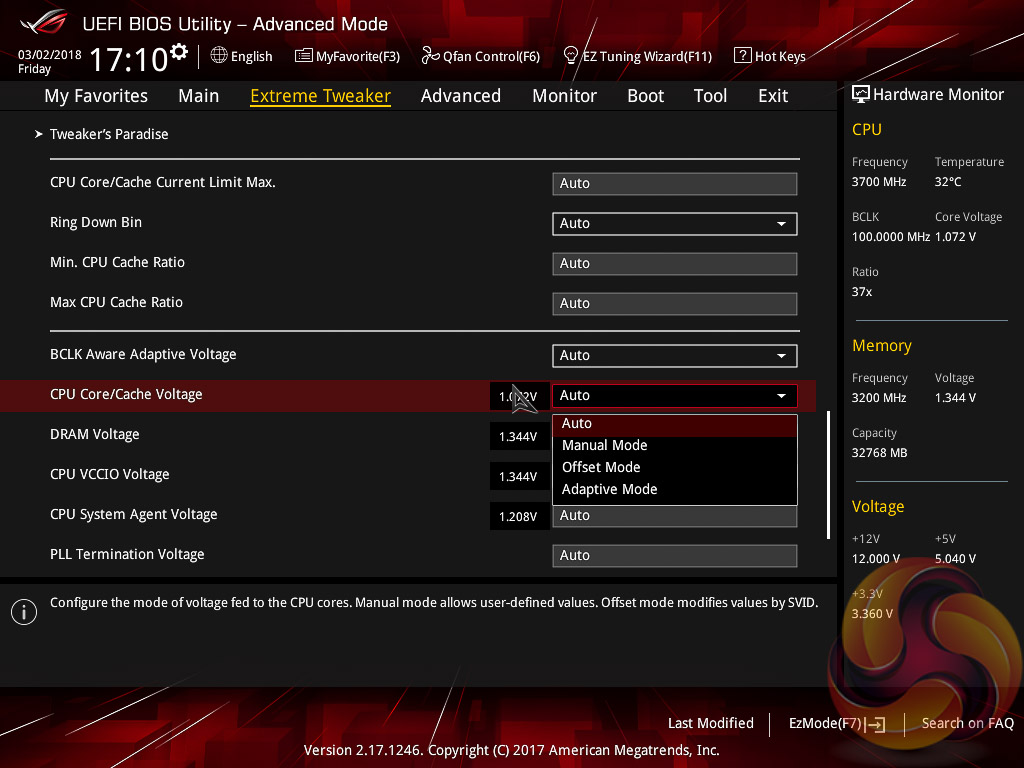The height and width of the screenshot is (768, 1024).
Task: Switch to My Favorites tab
Action: click(96, 96)
